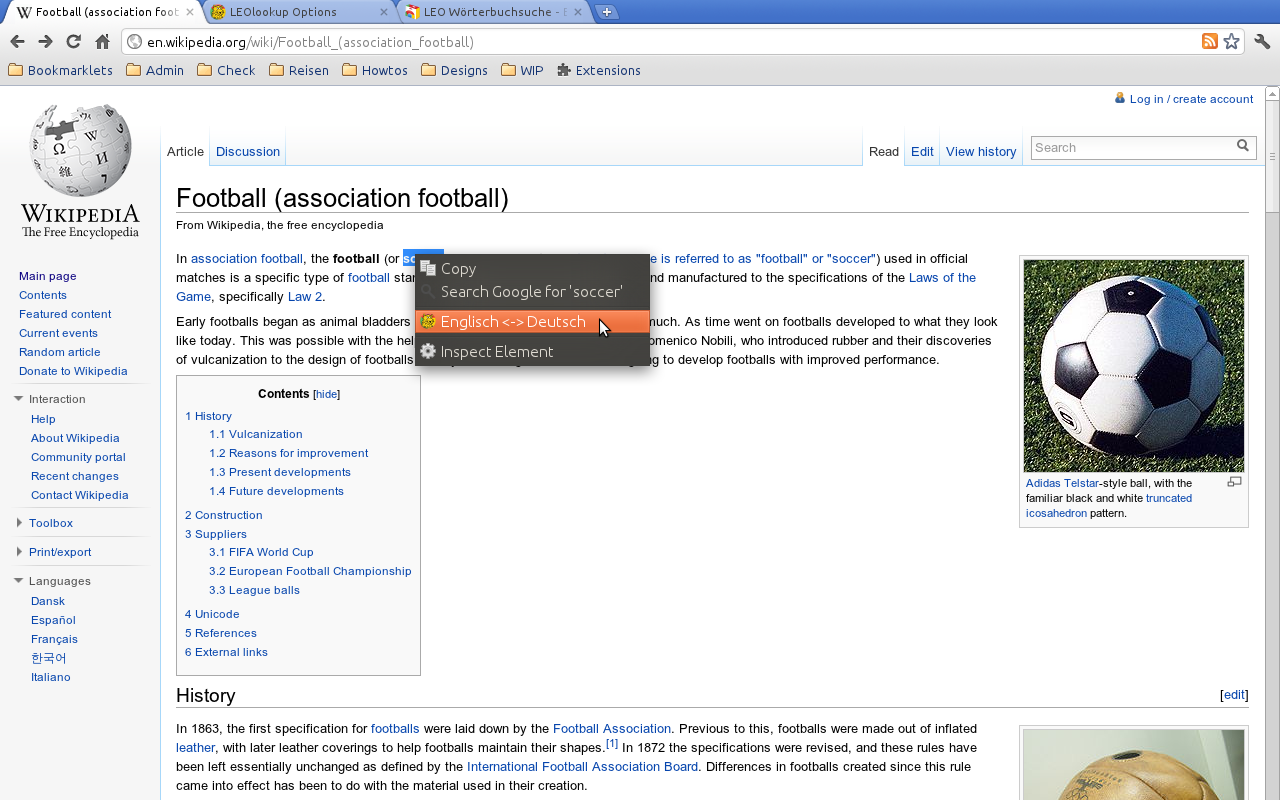
Task: Click the RSS feed icon in address bar
Action: pos(1210,42)
